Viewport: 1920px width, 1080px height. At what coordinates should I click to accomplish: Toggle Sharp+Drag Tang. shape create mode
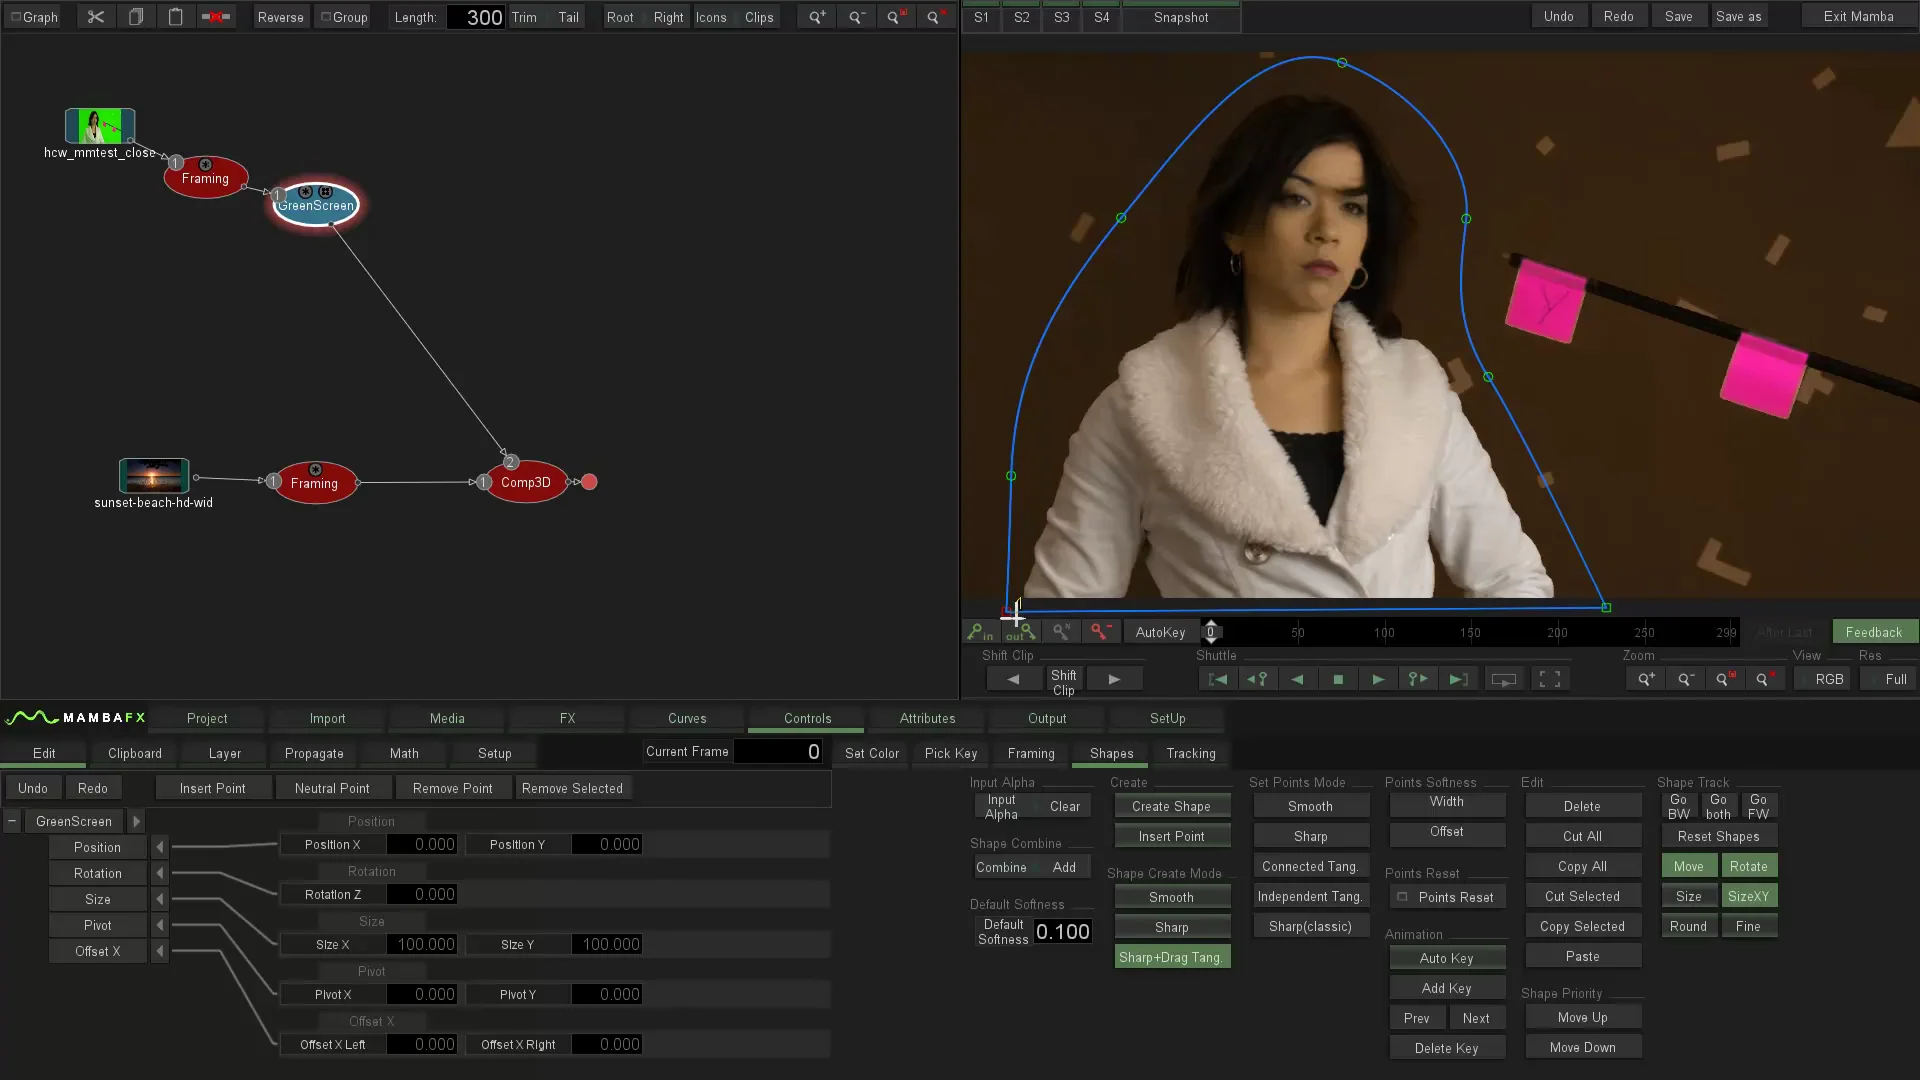tap(1171, 957)
